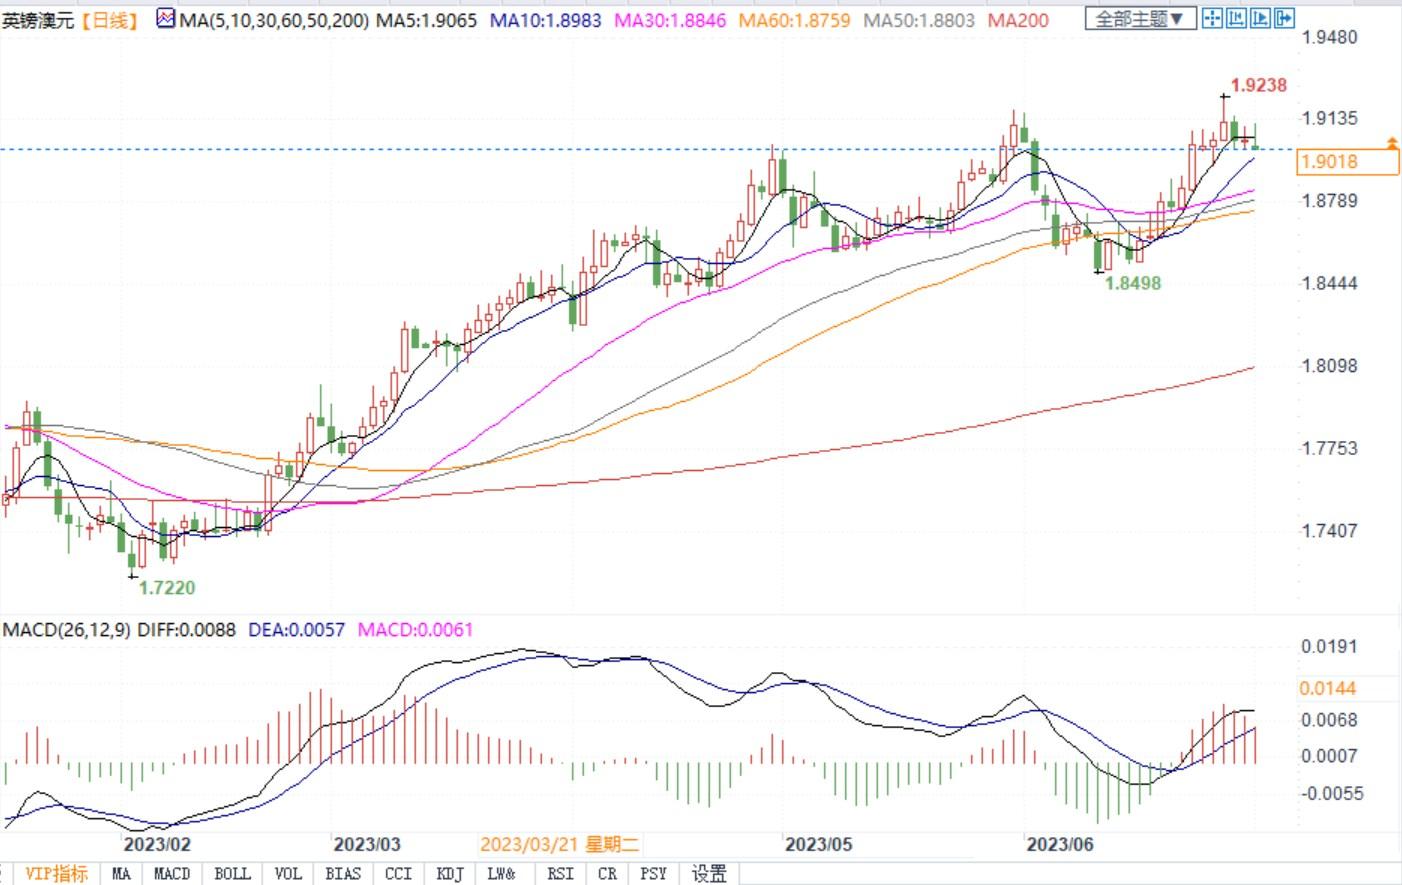Click the 2023/03/21 星期二 date label
The height and width of the screenshot is (885, 1402).
[560, 844]
